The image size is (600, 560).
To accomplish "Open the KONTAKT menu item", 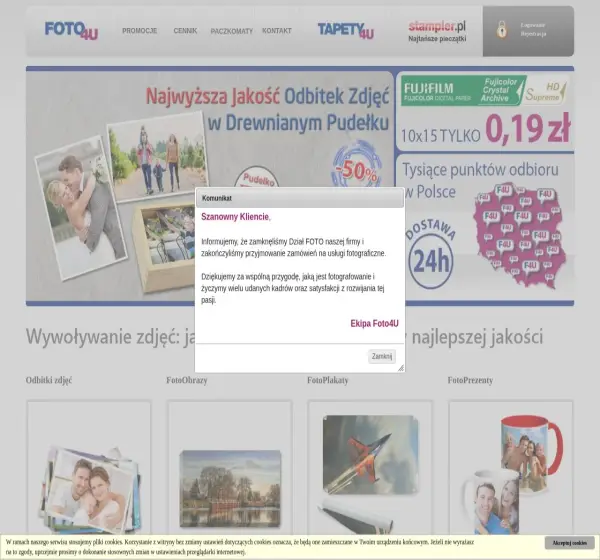I will pos(277,31).
